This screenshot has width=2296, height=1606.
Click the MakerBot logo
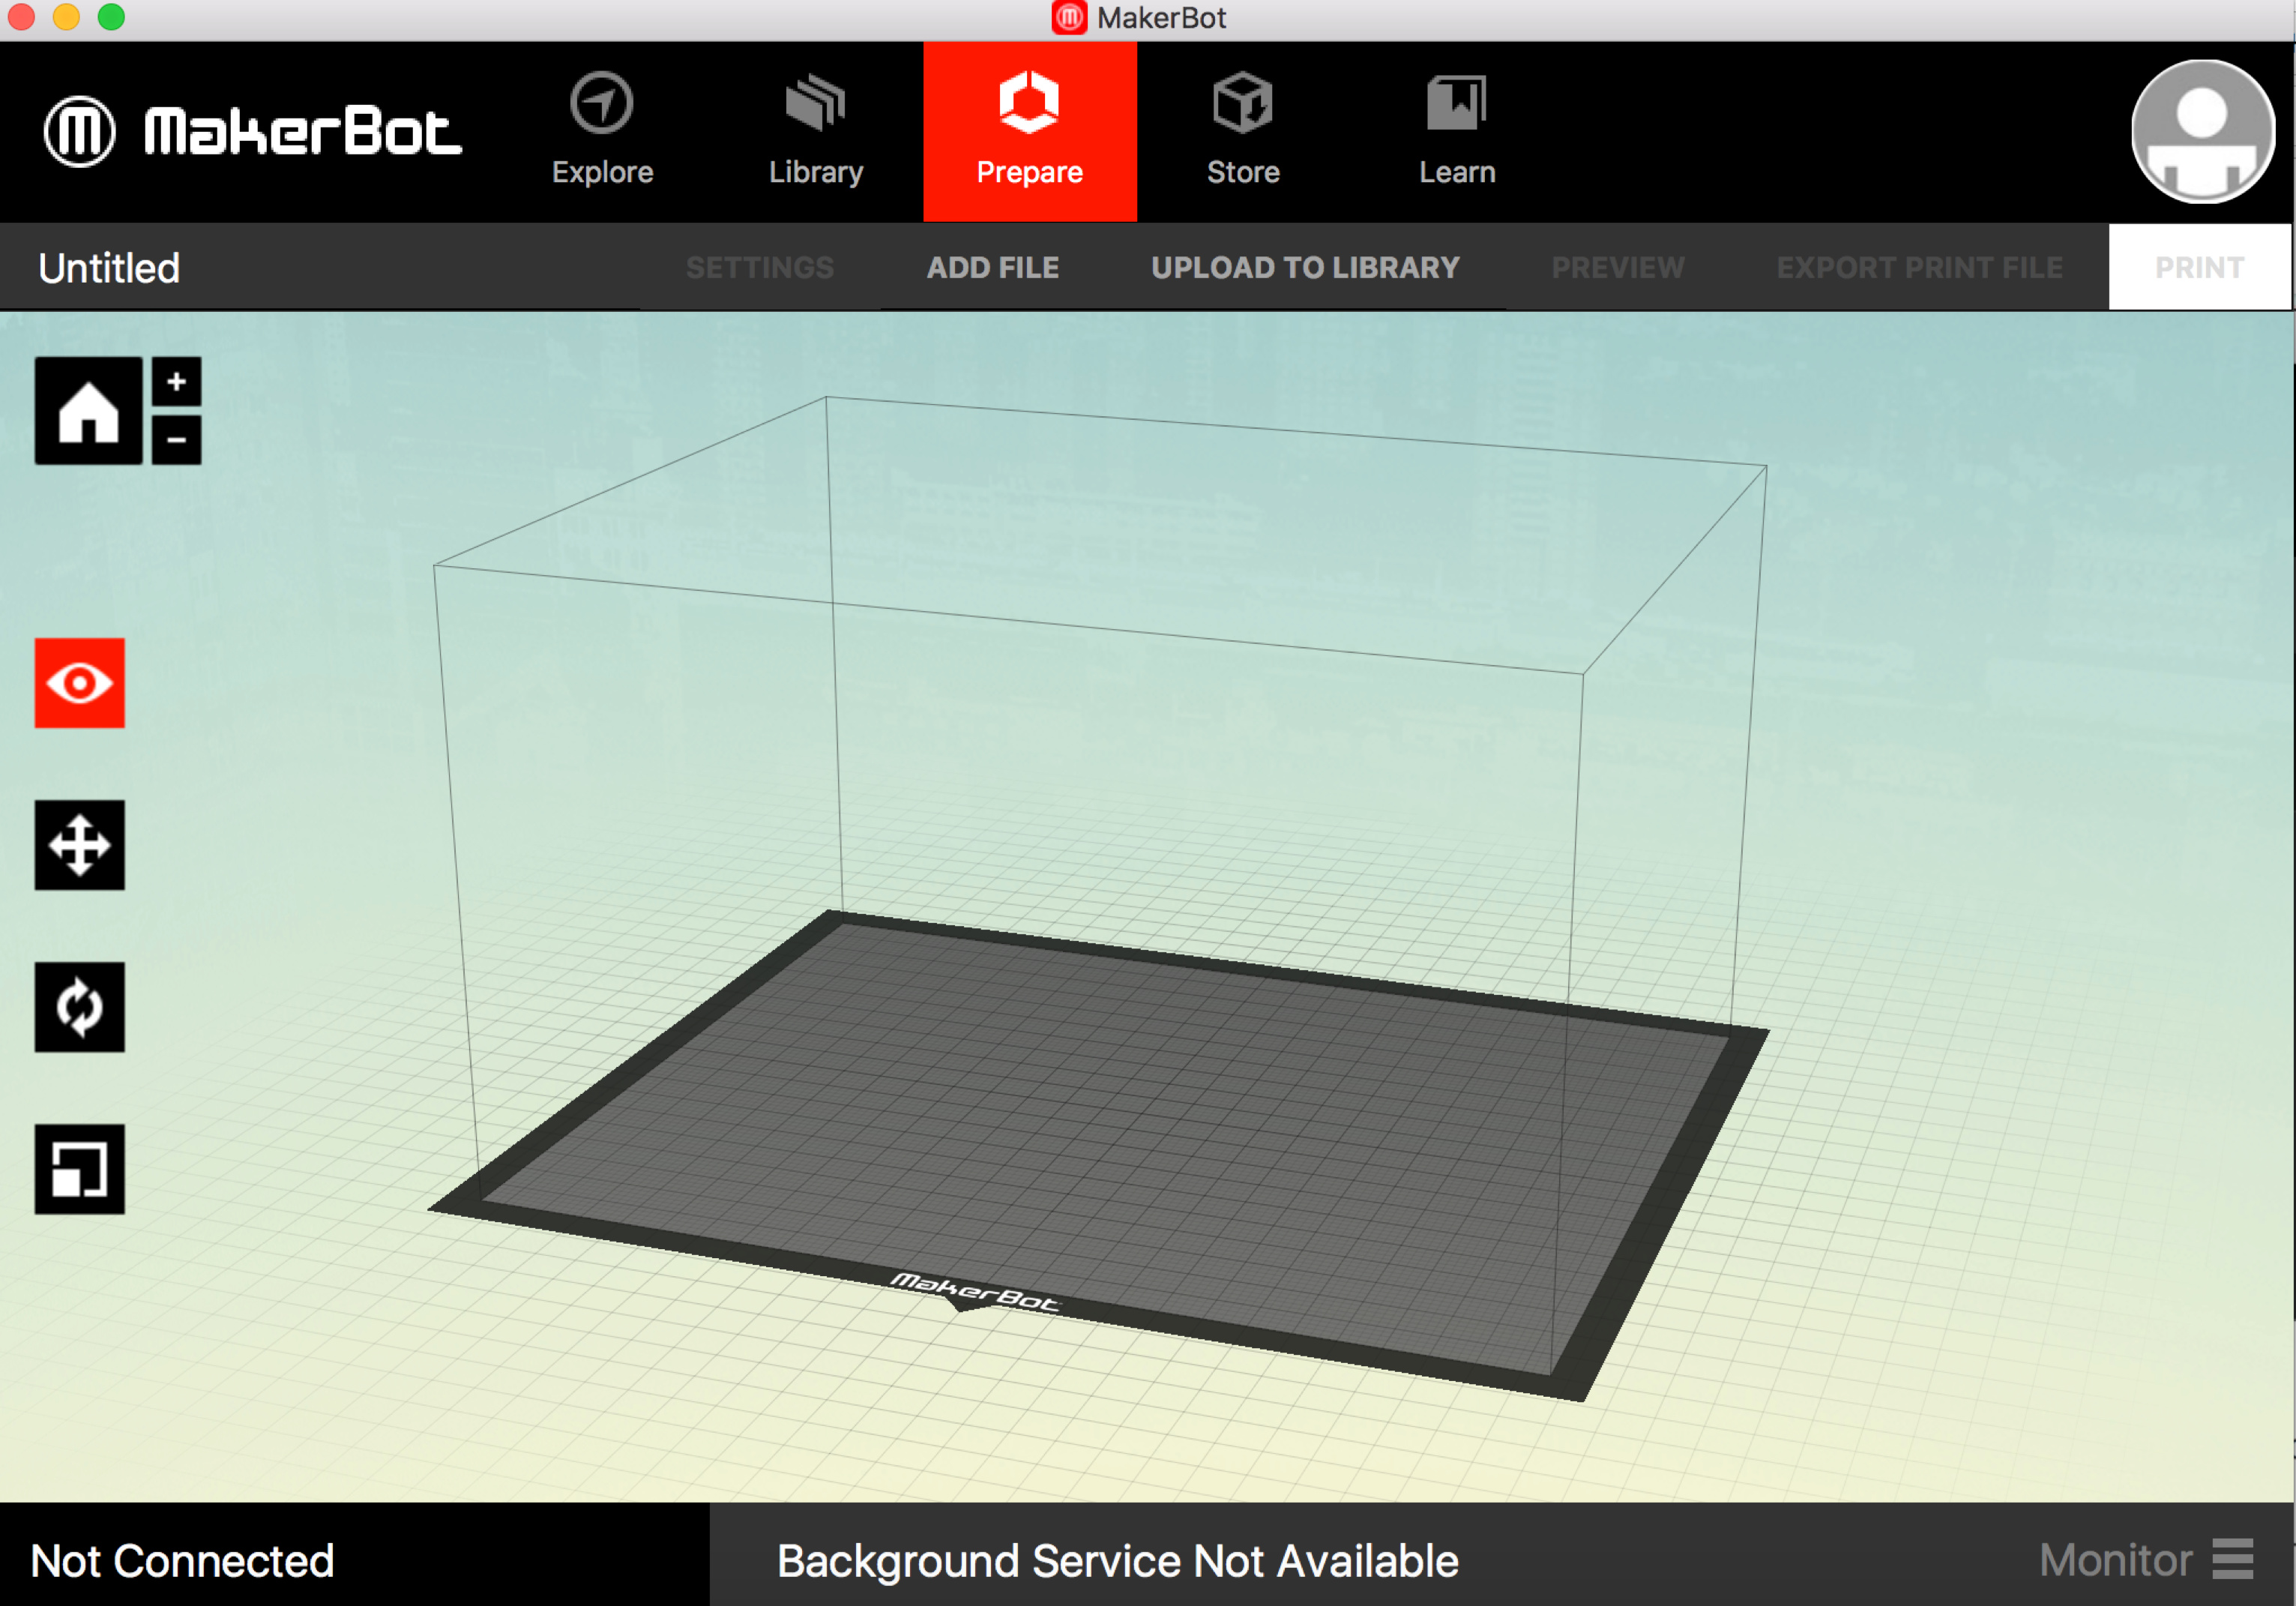[x=253, y=131]
